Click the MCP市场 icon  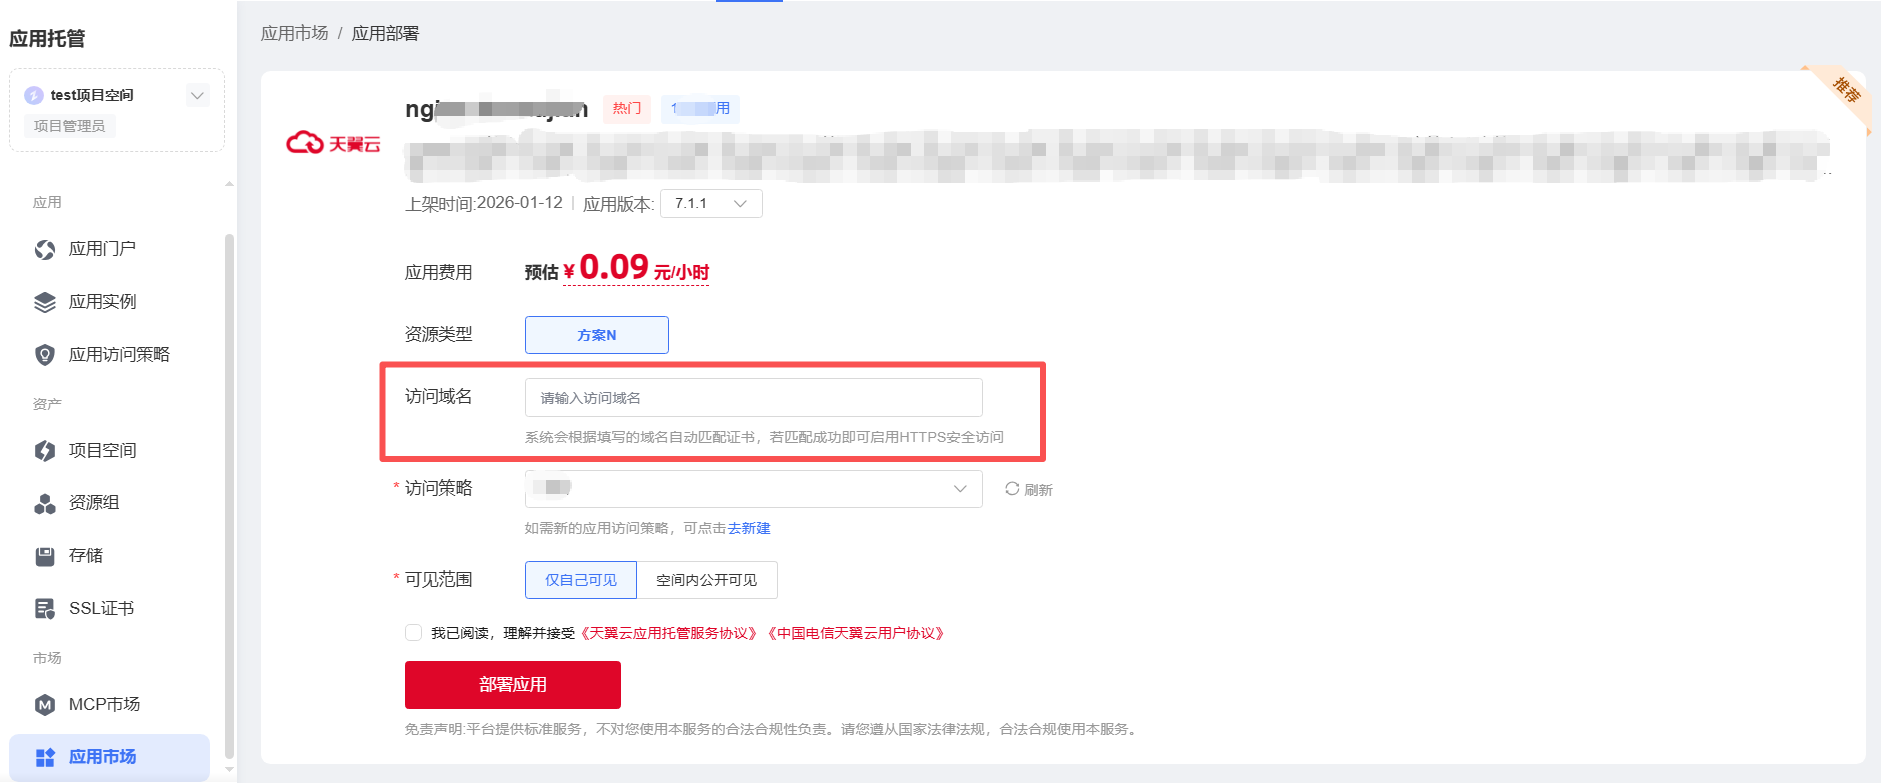click(45, 705)
